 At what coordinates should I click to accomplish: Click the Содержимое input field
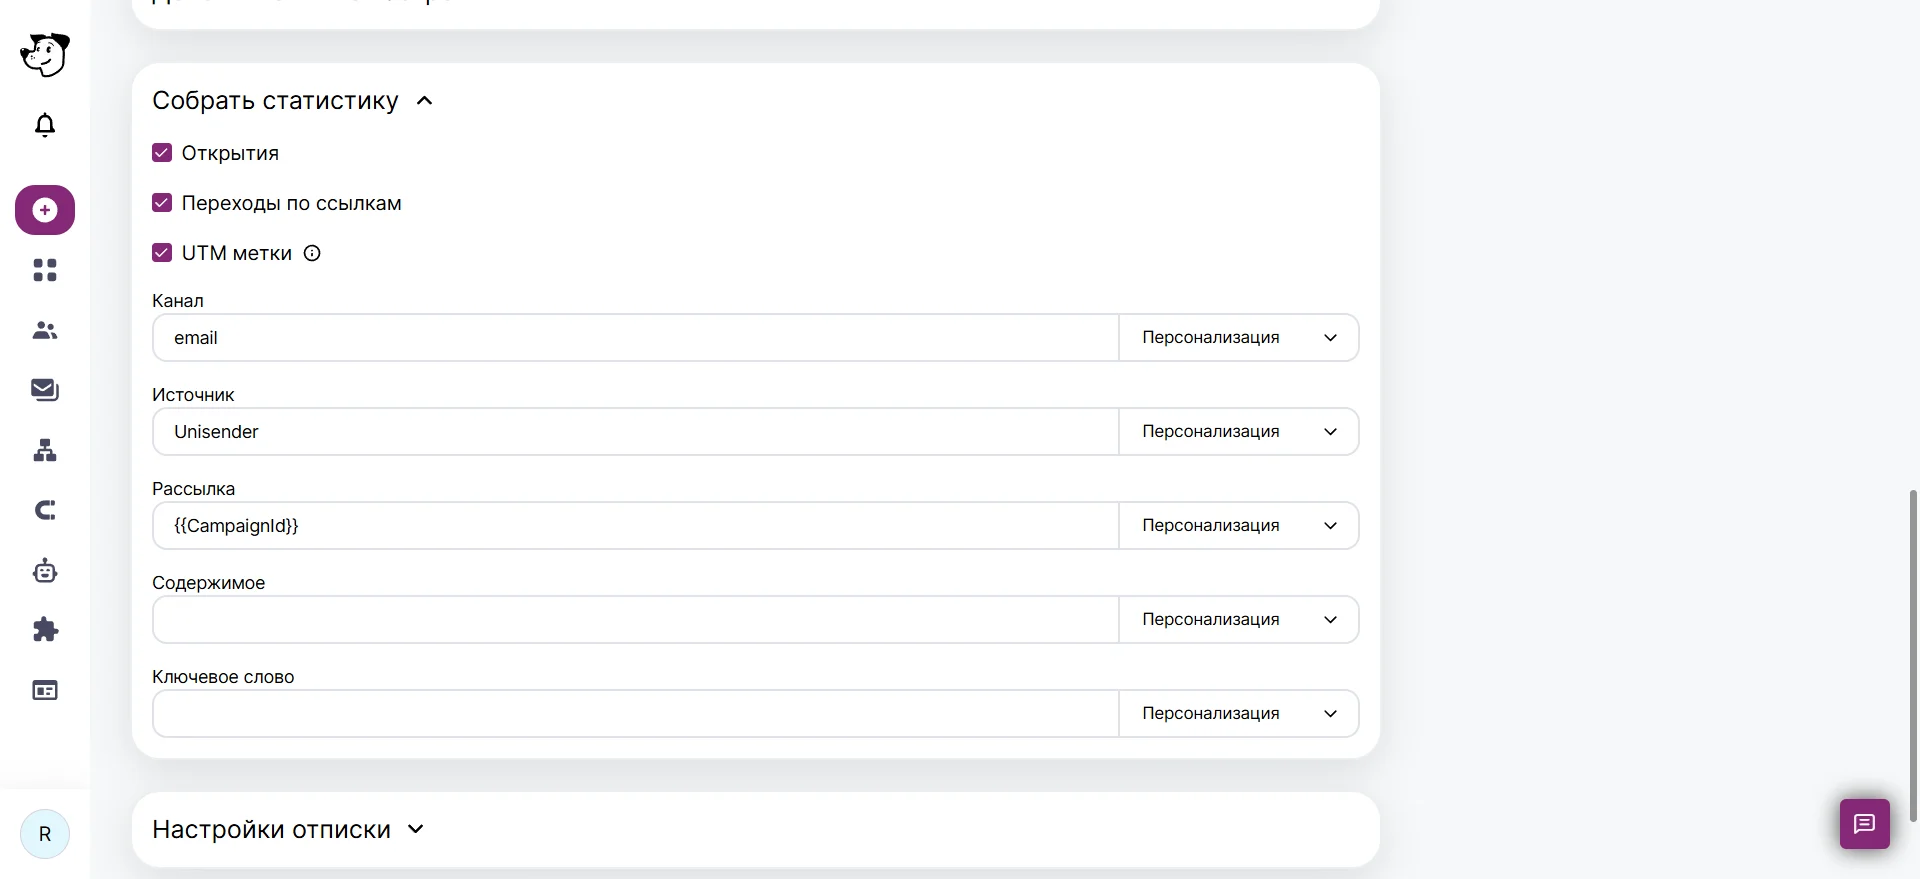pyautogui.click(x=635, y=620)
